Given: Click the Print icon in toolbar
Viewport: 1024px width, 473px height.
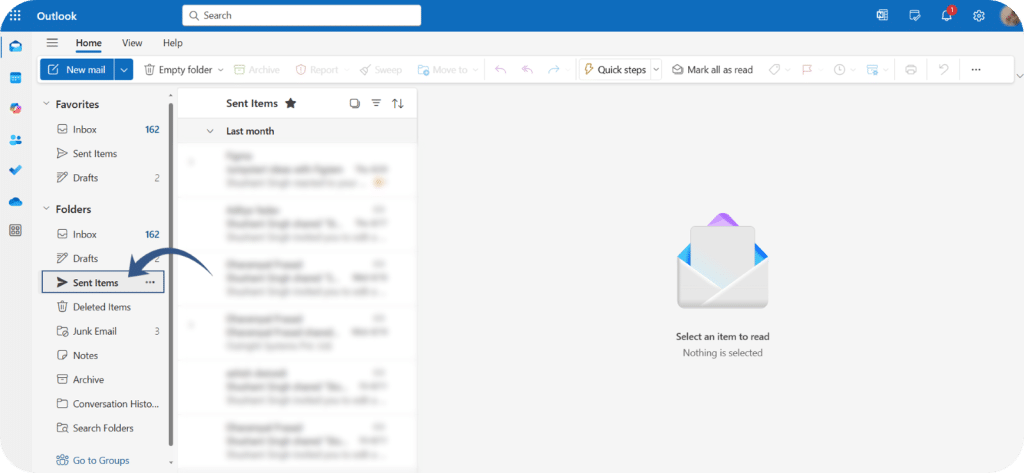Looking at the screenshot, I should [x=911, y=70].
